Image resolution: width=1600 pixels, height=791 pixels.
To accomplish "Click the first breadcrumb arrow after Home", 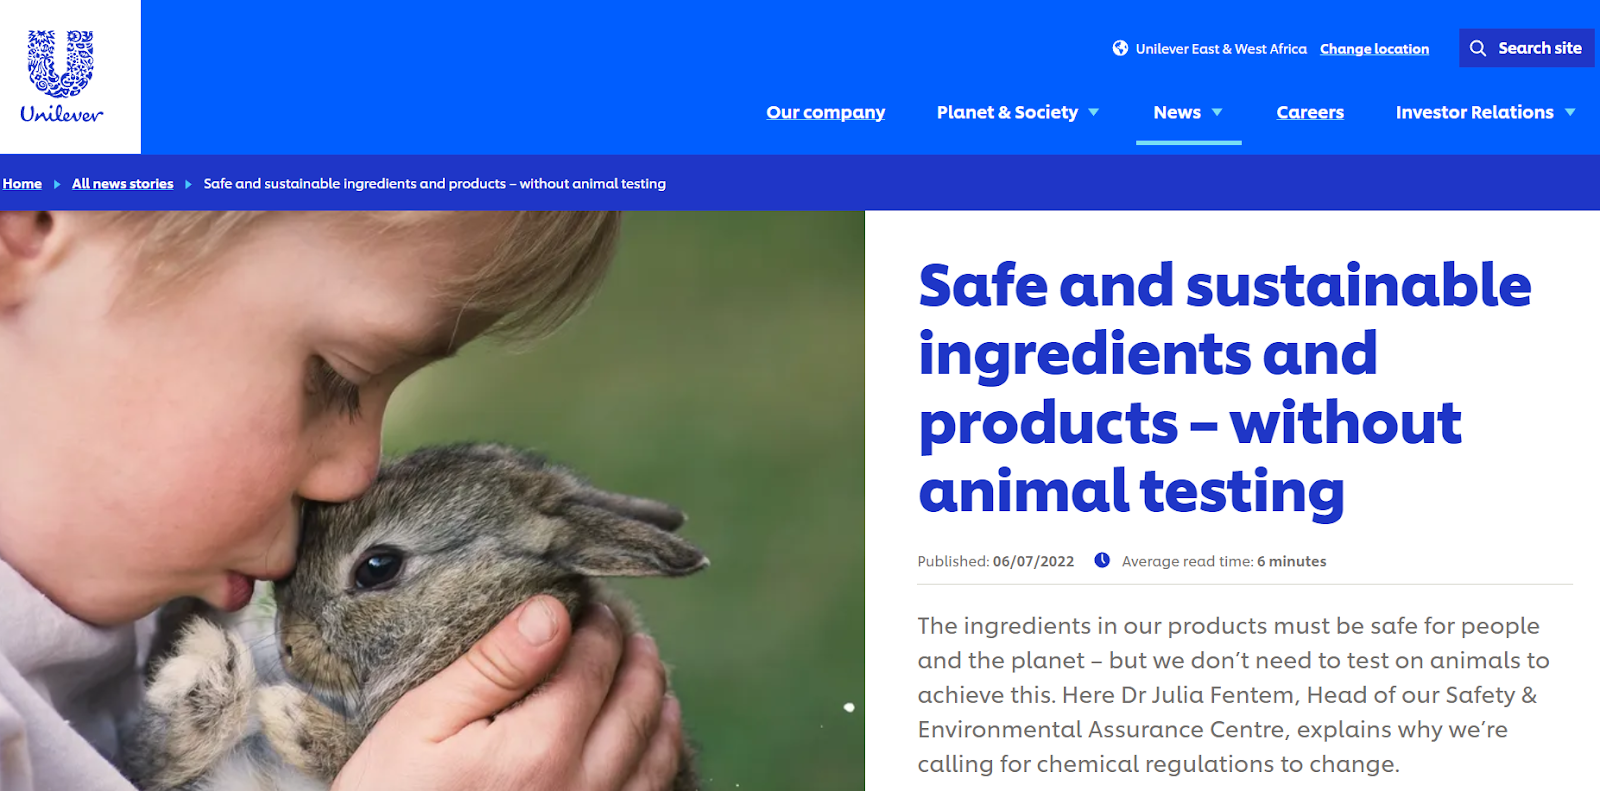I will pos(57,184).
